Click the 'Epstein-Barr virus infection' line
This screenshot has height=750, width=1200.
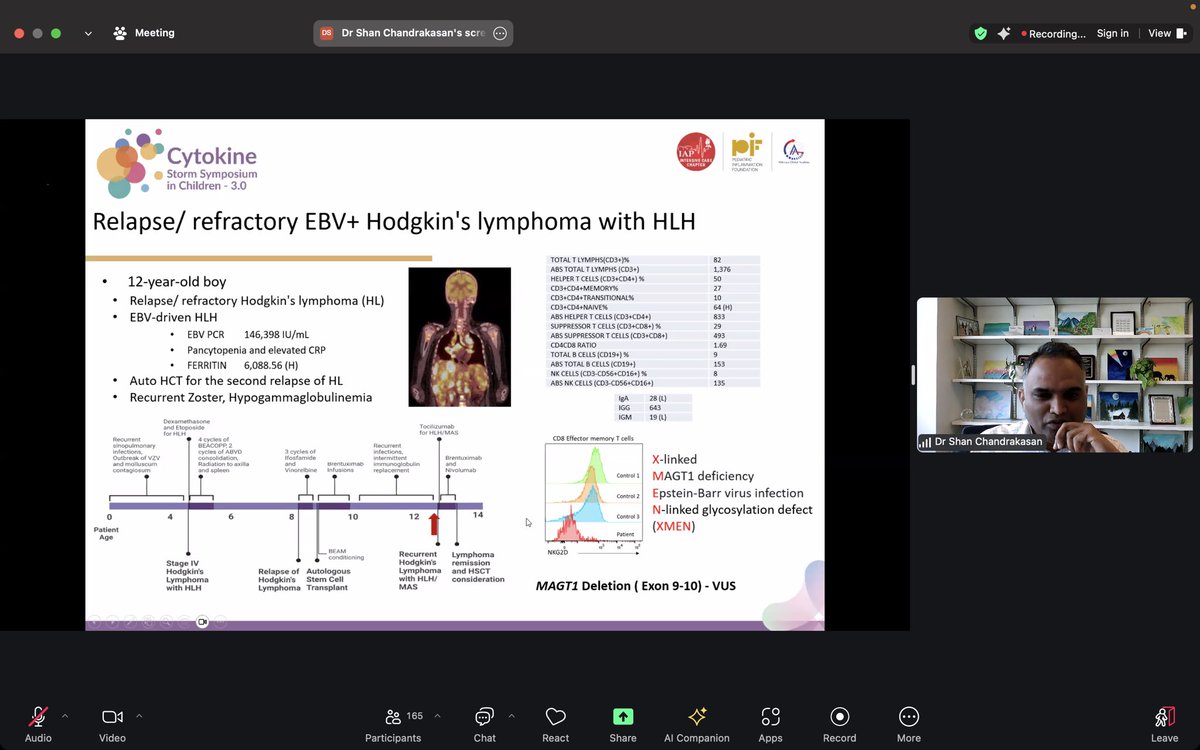[x=728, y=493]
